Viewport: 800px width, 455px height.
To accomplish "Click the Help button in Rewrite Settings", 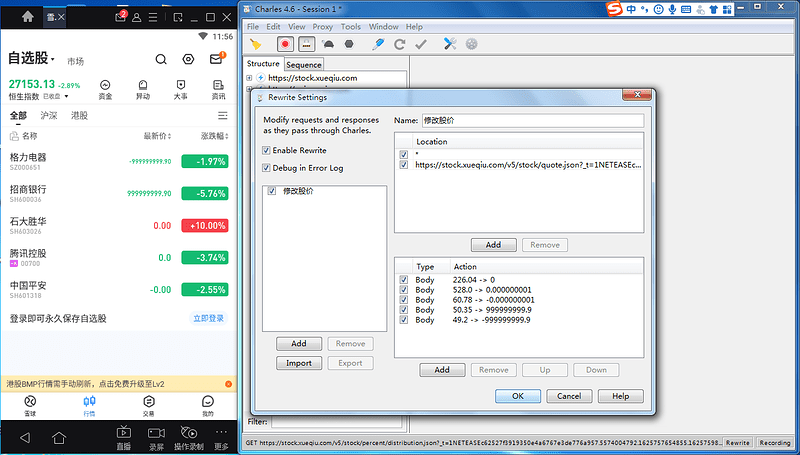I will [620, 396].
